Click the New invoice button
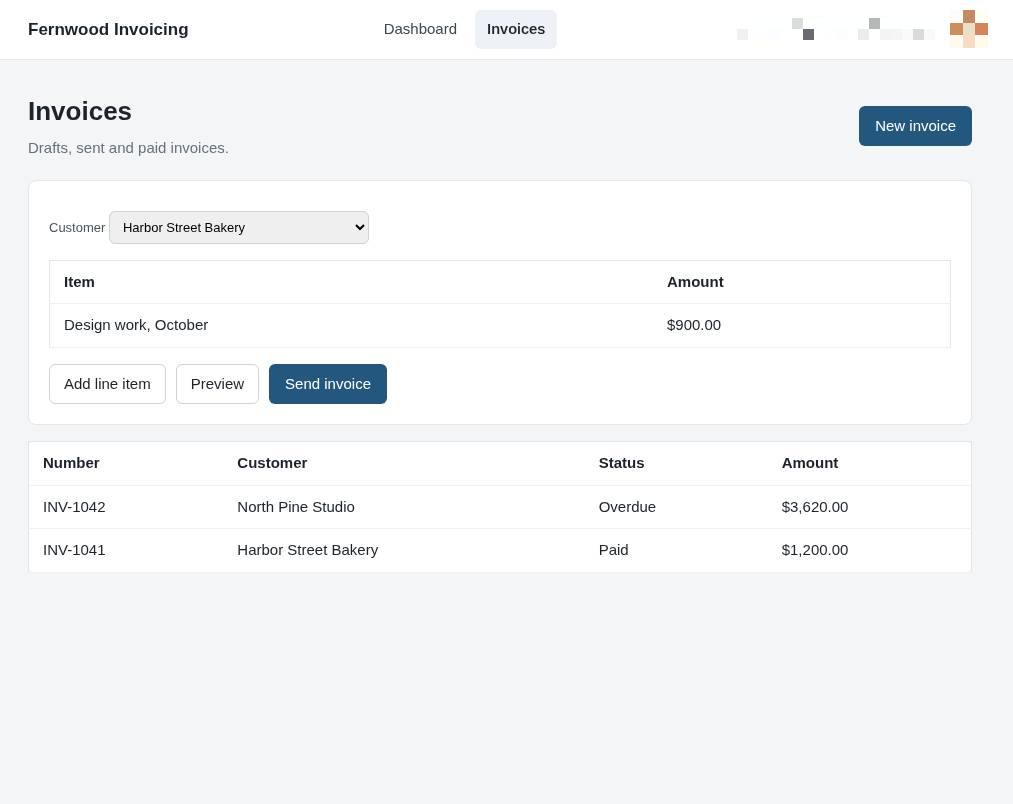Screen dimensions: 1013x804 915,126
